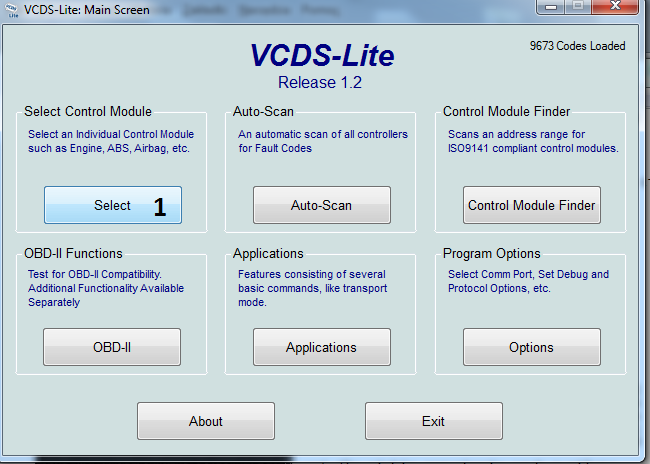Maximize the VCDS-Lite window
This screenshot has height=464, width=650.
coord(578,7)
